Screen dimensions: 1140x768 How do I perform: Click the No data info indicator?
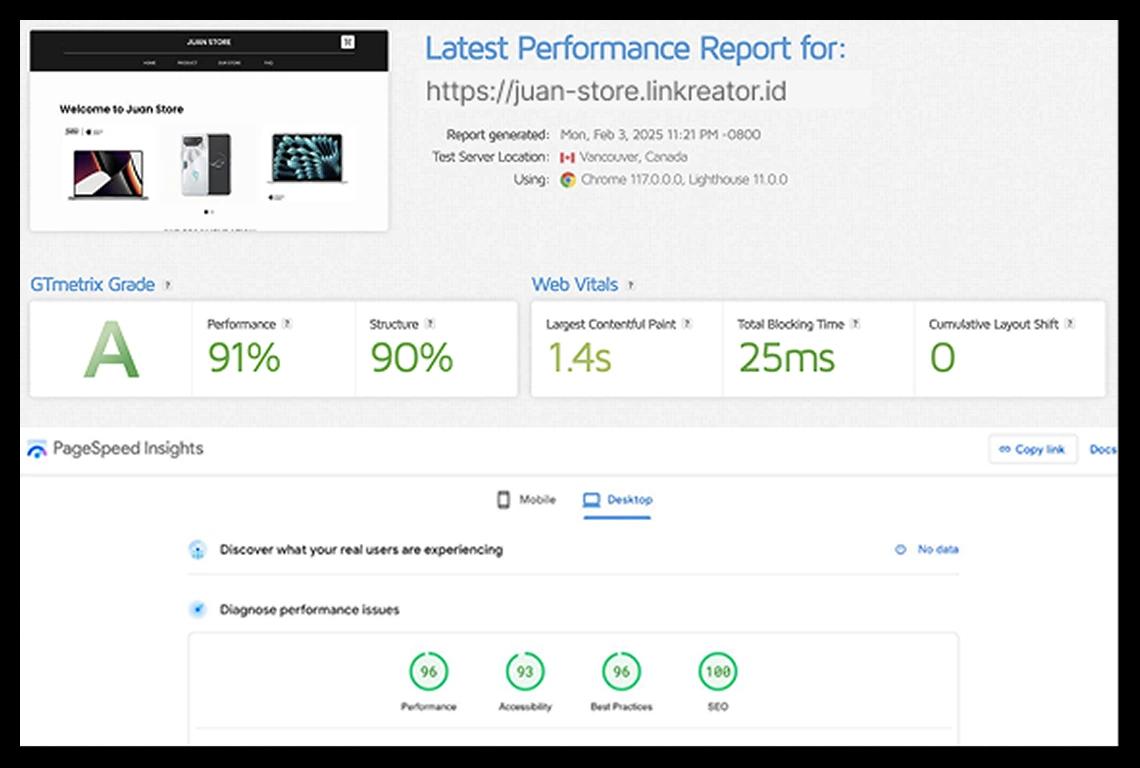[x=927, y=550]
